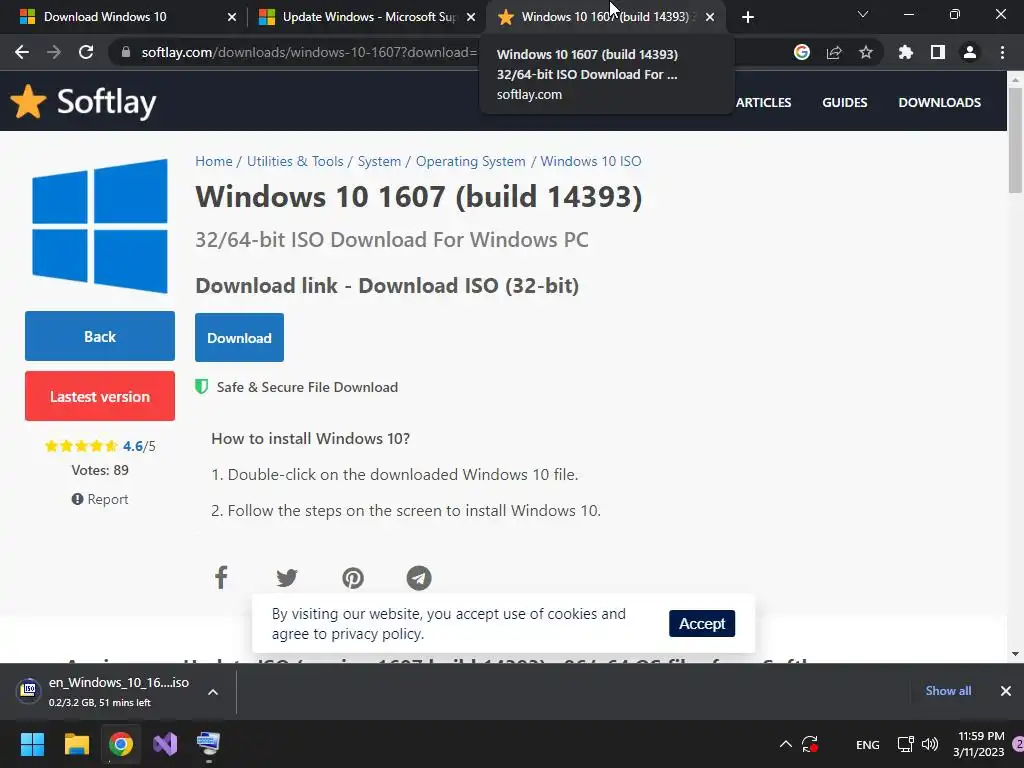Open ARTICLES menu item
Screen dimensions: 1024x768
[x=763, y=103]
